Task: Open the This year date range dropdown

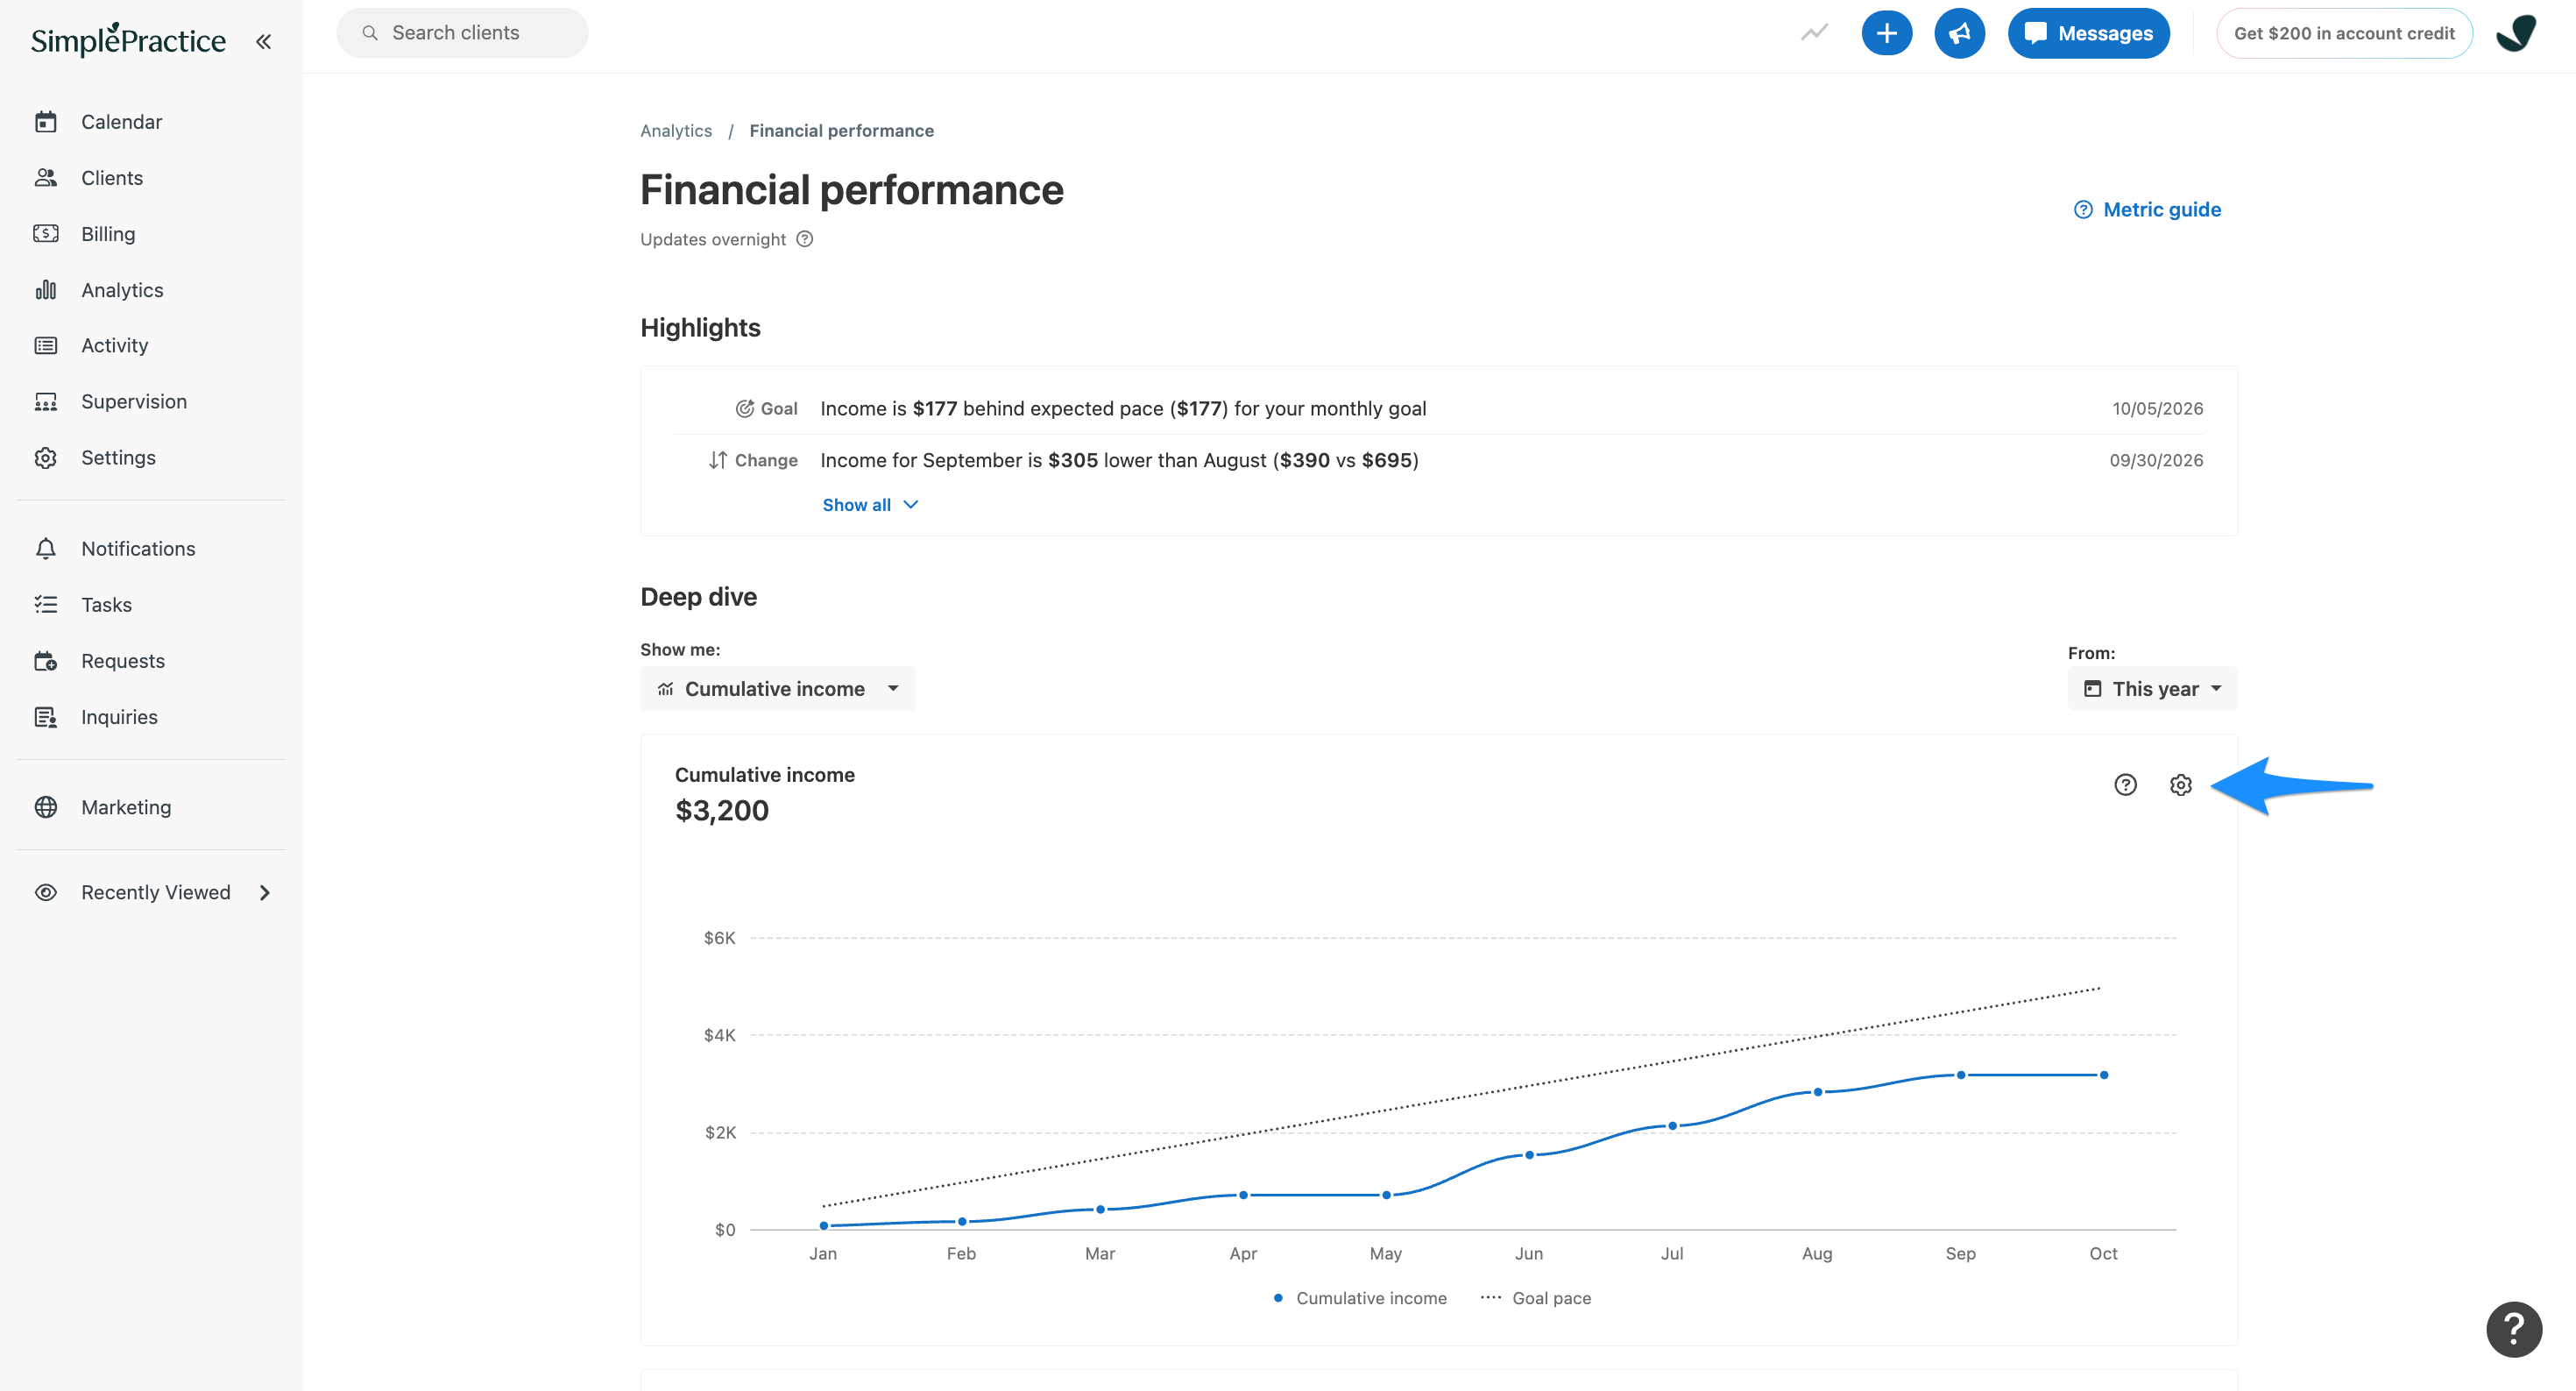Action: click(2152, 689)
